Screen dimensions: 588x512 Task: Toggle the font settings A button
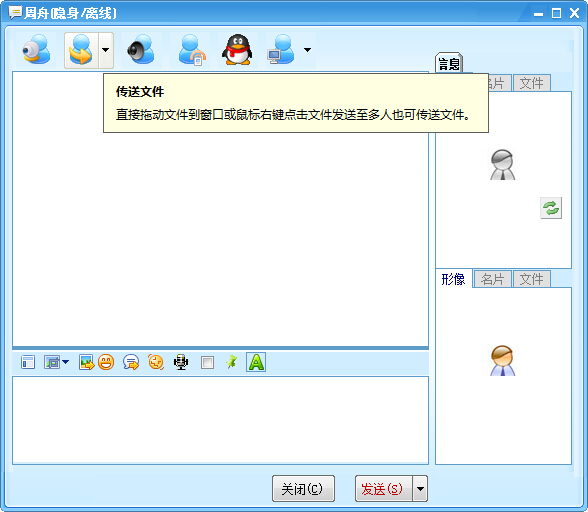point(256,362)
